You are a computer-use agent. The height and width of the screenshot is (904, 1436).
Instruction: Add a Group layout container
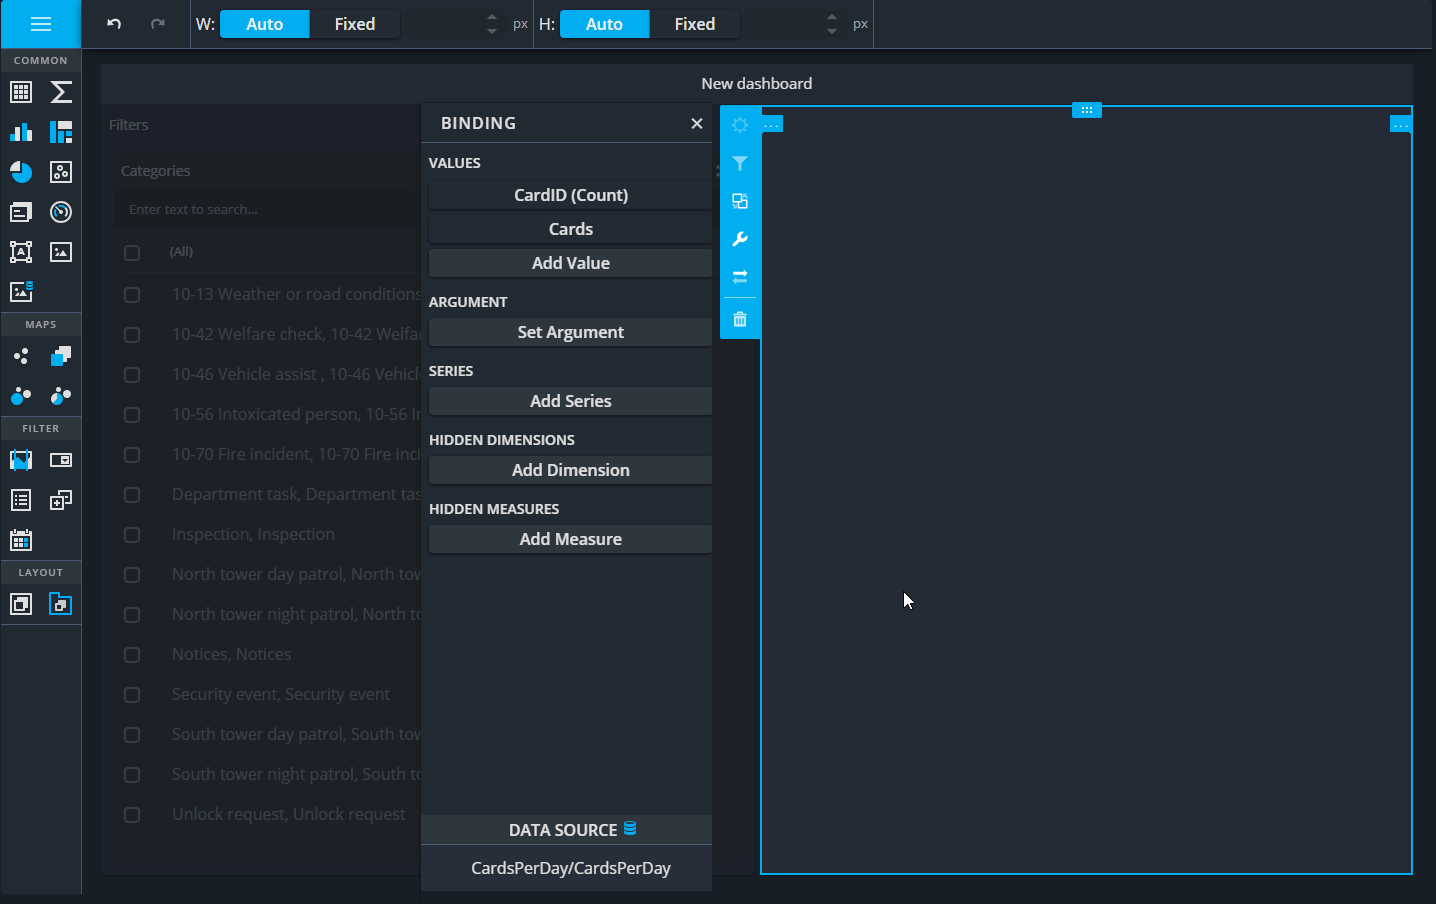point(21,604)
